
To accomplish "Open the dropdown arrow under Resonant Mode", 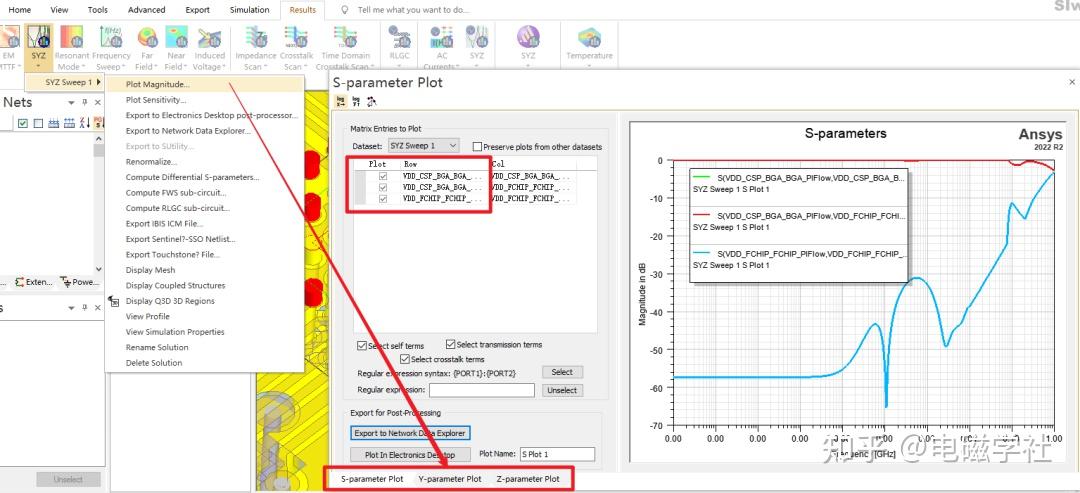I will (x=83, y=67).
